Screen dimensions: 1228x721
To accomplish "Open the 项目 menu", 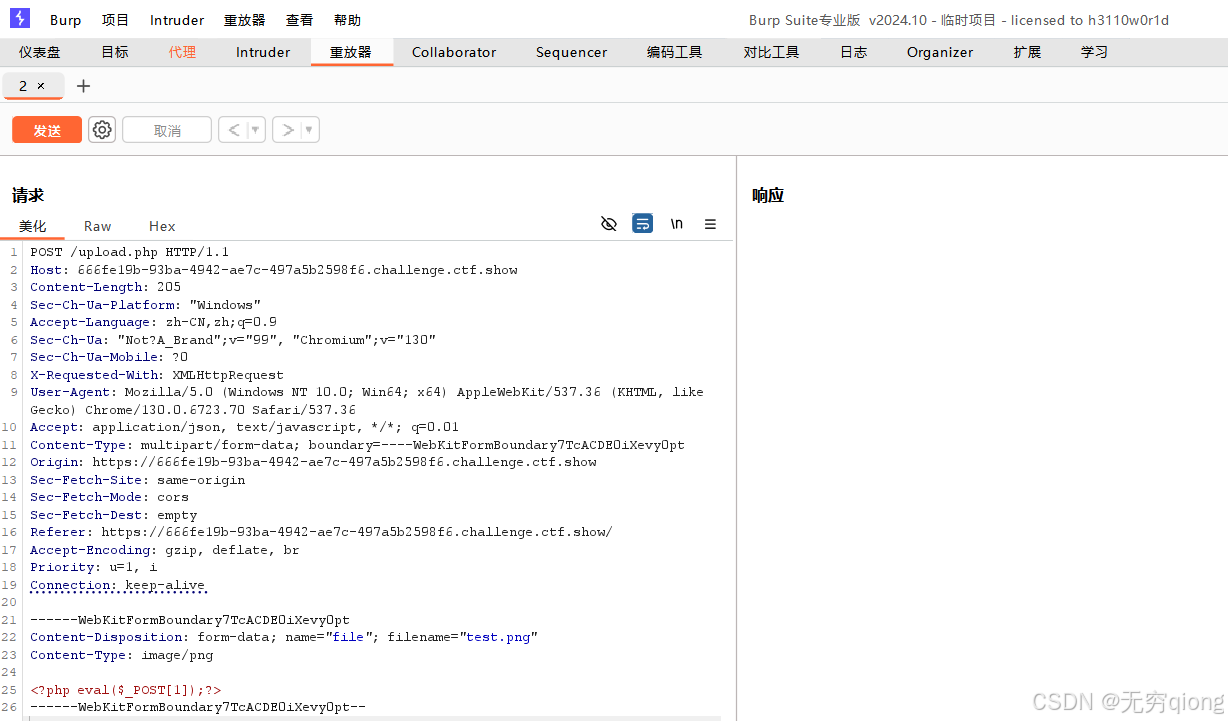I will 115,20.
